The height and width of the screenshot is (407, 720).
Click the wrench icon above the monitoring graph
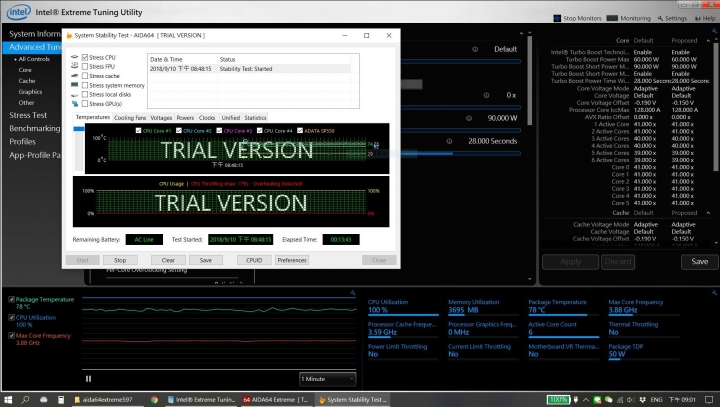click(353, 293)
